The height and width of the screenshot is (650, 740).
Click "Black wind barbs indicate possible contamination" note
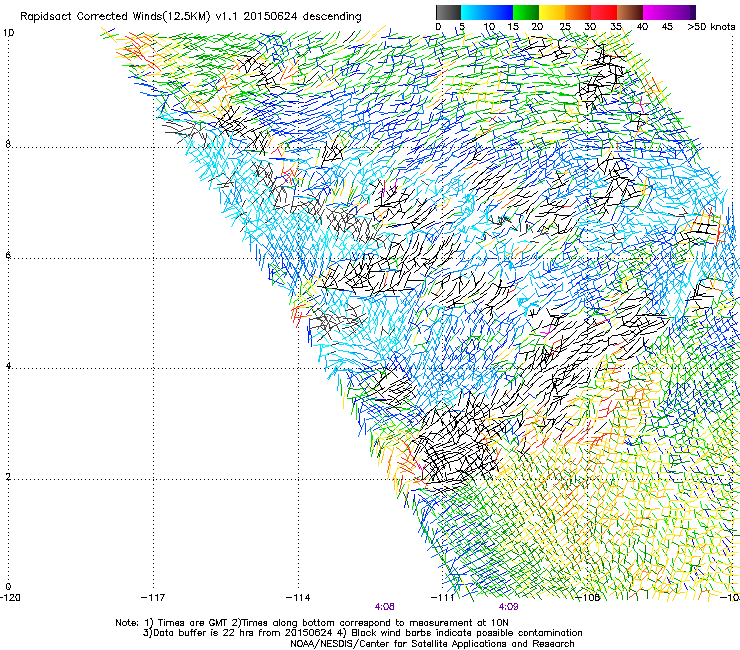coord(461,633)
